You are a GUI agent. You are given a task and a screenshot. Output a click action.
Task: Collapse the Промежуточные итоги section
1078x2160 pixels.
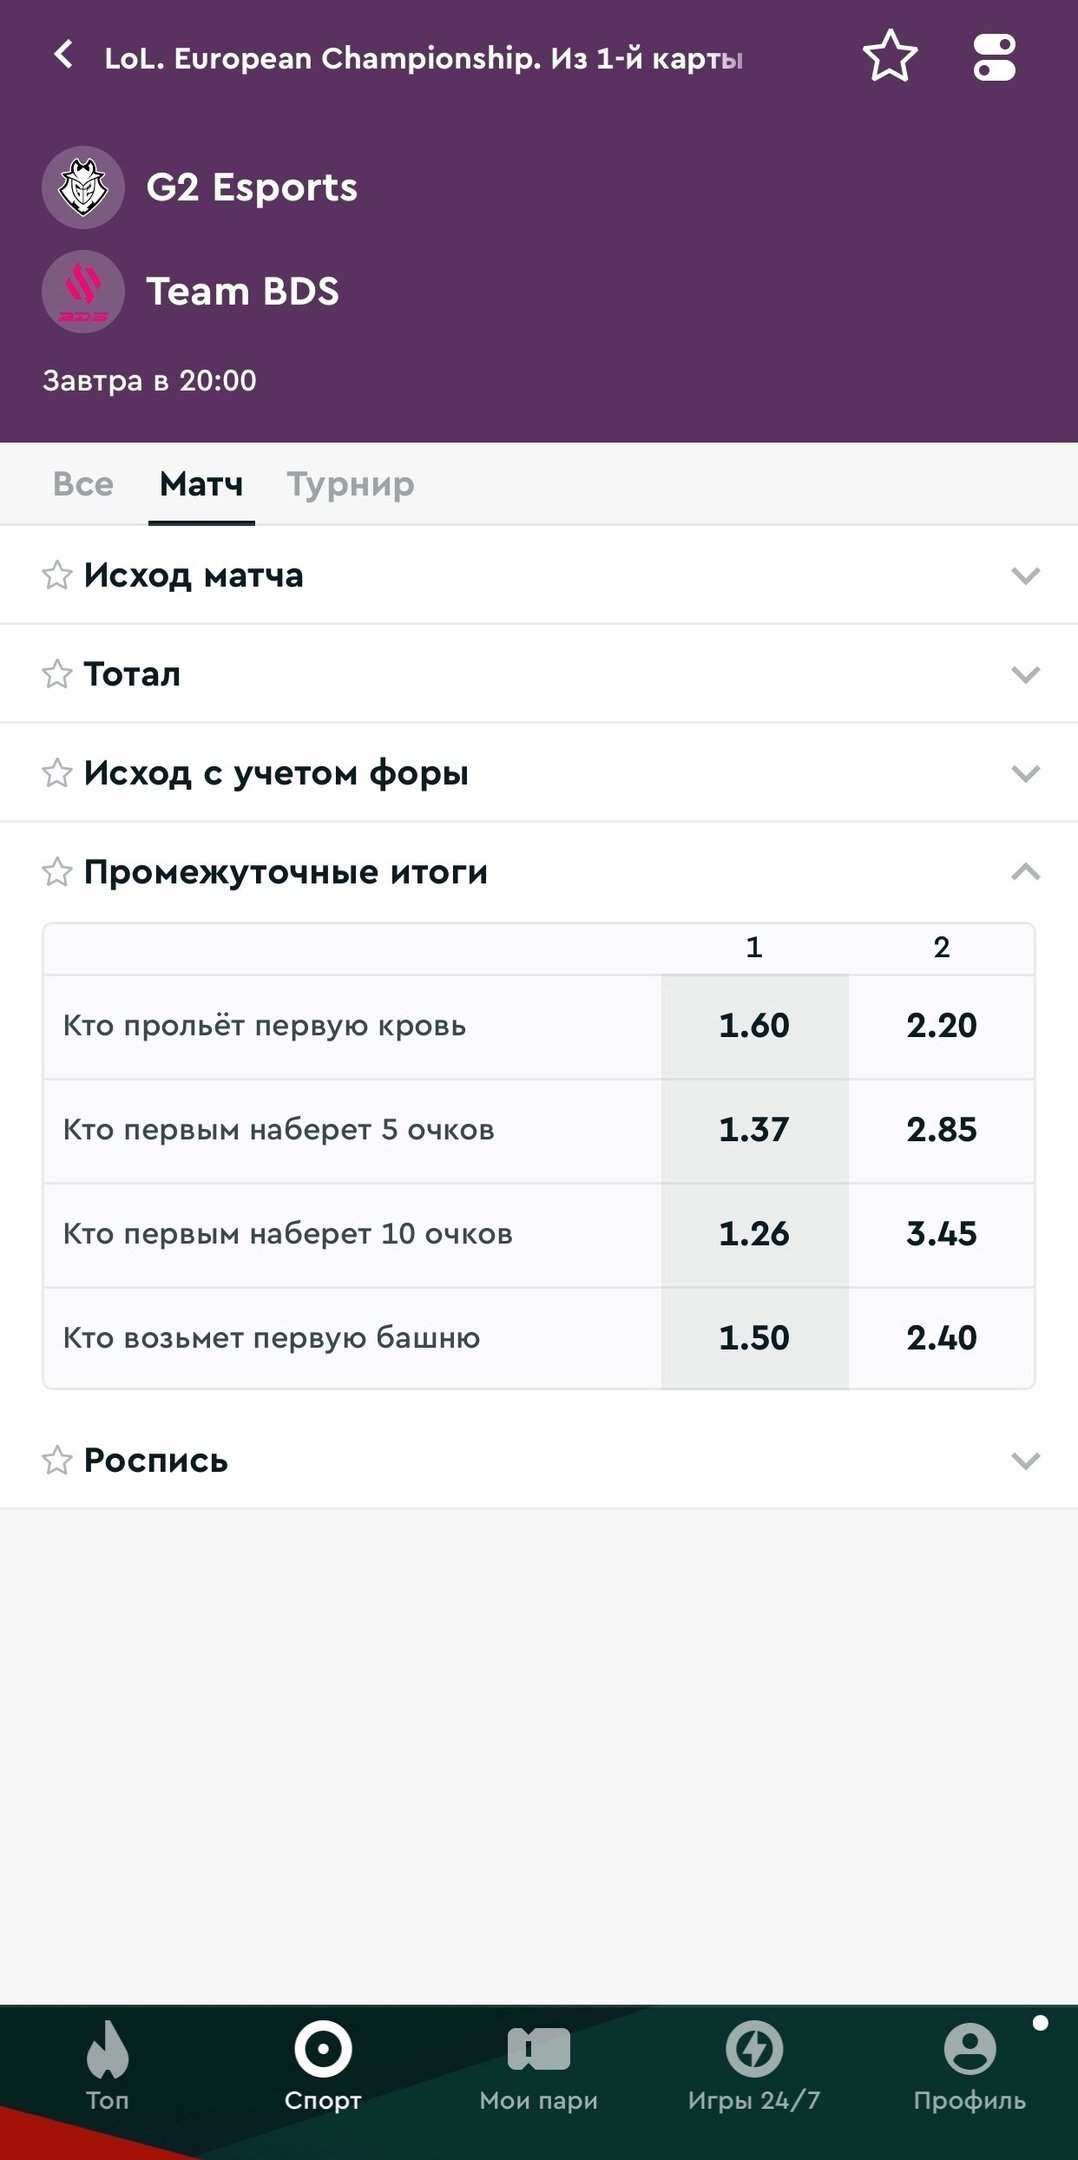pyautogui.click(x=1025, y=872)
